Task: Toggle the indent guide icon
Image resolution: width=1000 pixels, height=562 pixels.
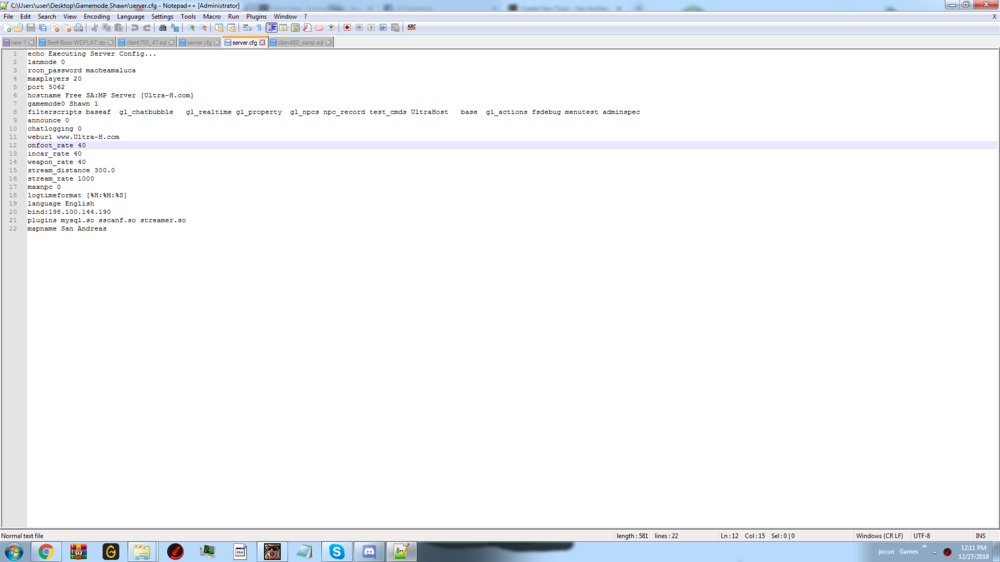Action: [272, 28]
